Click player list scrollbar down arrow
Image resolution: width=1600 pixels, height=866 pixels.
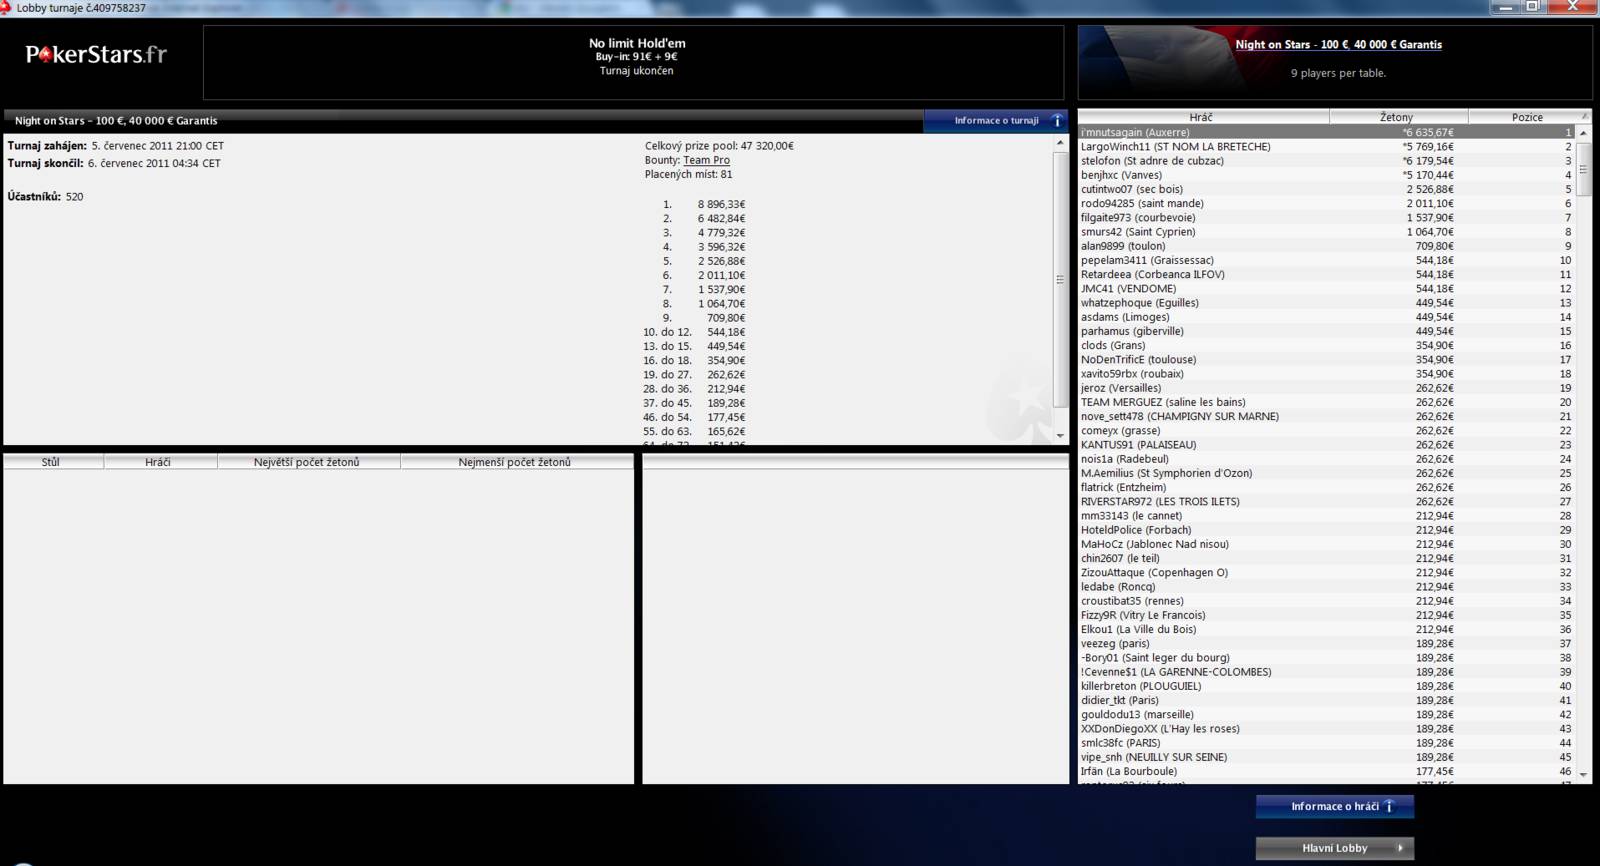click(1583, 773)
